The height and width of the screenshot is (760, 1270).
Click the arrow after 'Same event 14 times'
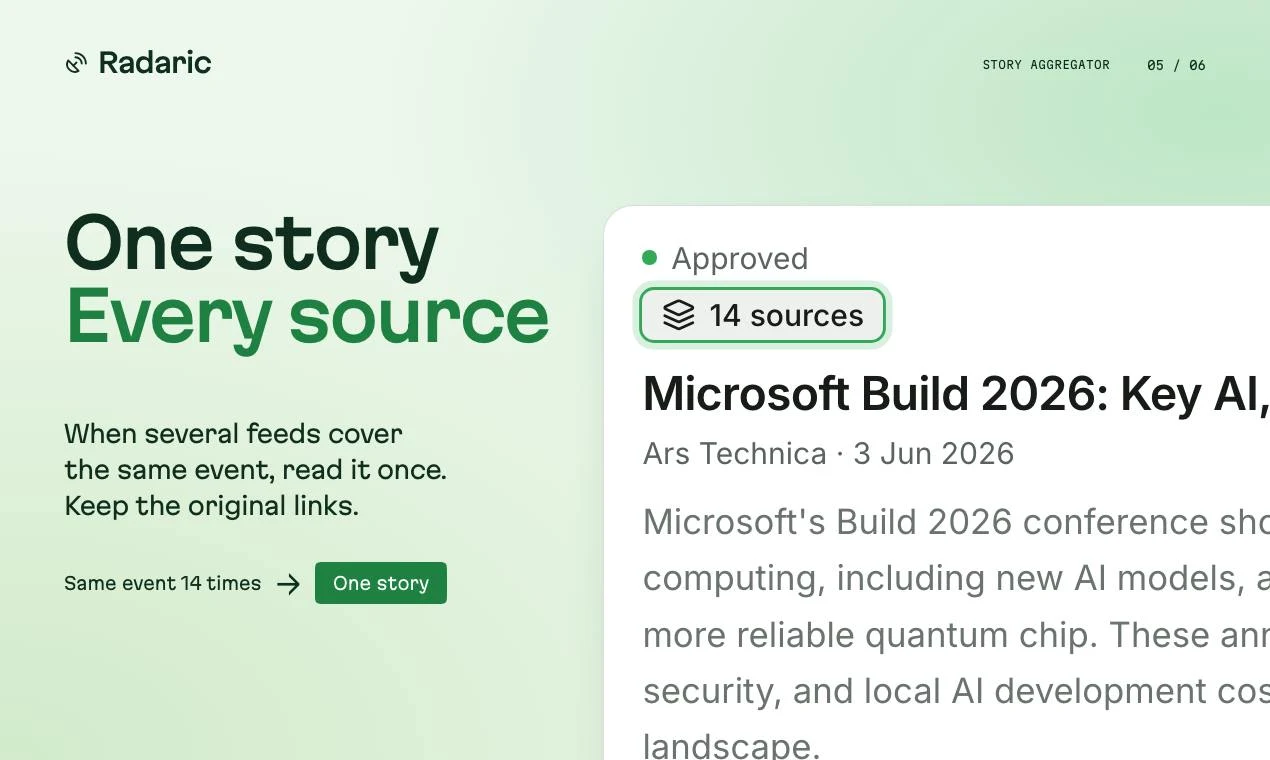[x=288, y=584]
